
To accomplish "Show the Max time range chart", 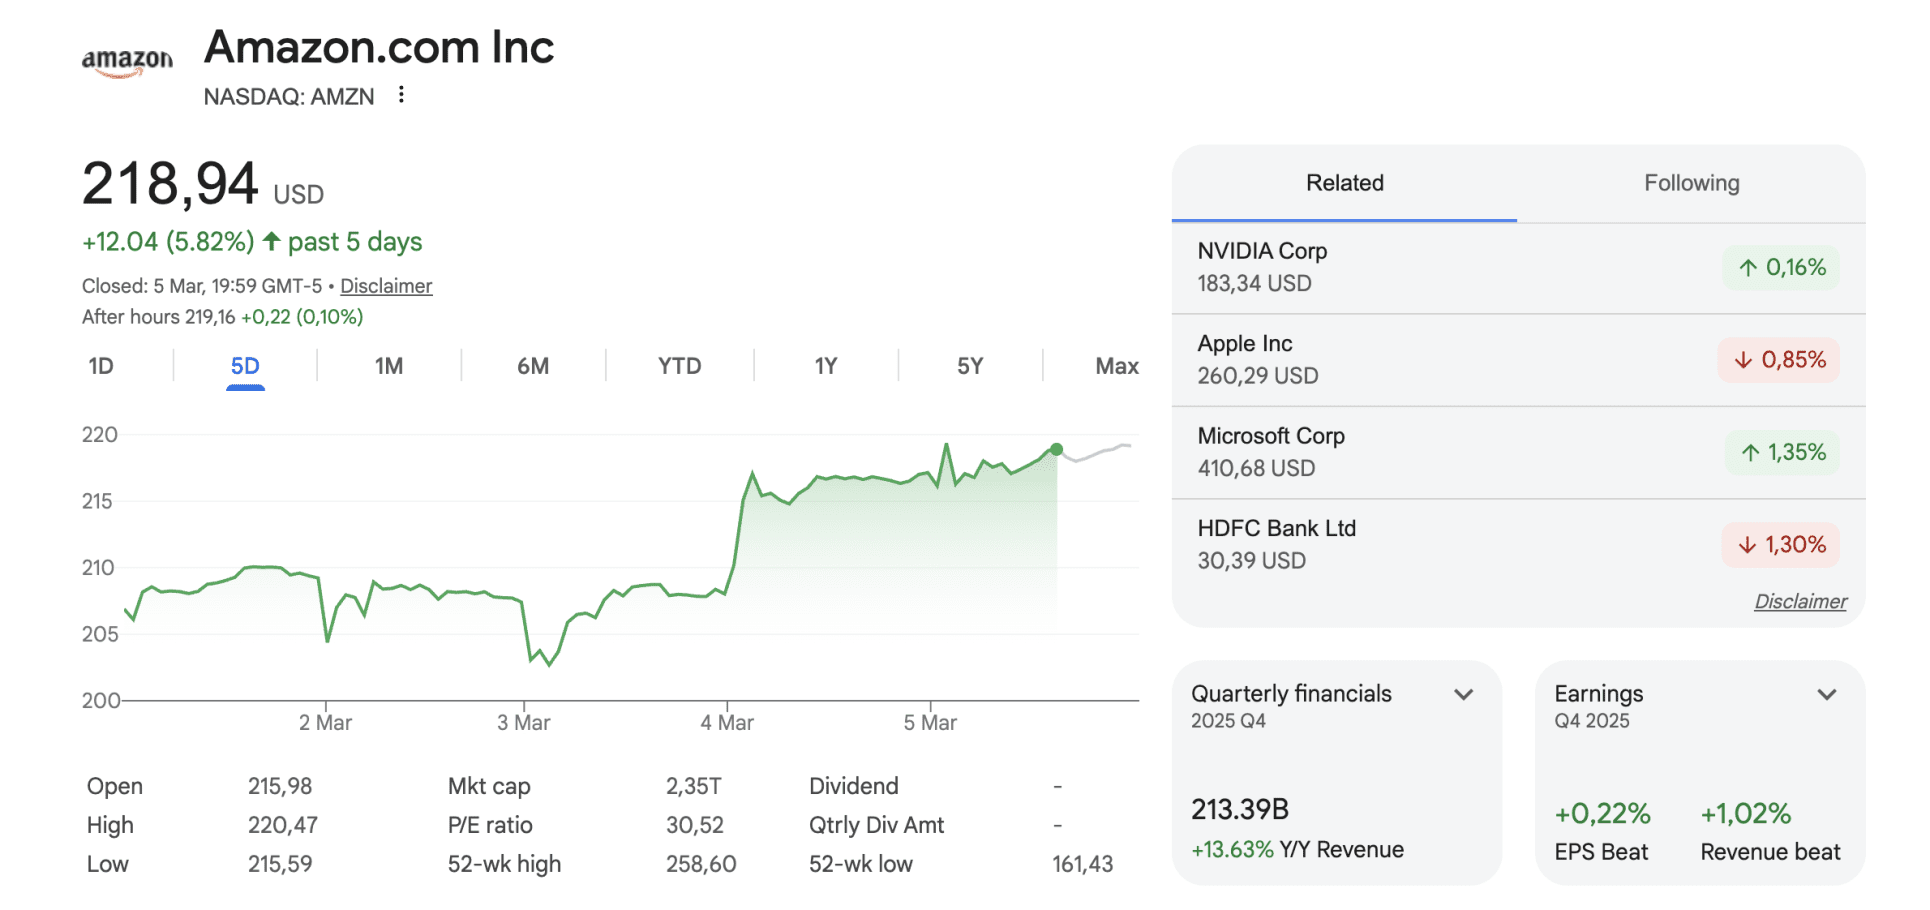I will (1116, 366).
